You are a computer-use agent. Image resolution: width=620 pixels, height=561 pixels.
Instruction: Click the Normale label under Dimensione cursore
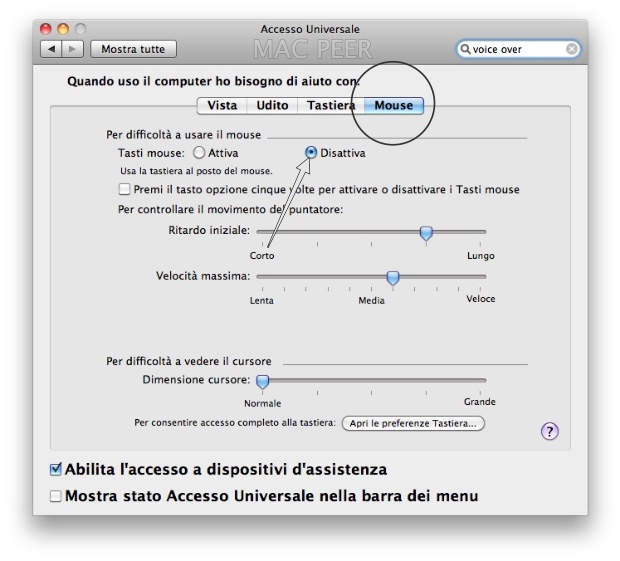[x=263, y=404]
